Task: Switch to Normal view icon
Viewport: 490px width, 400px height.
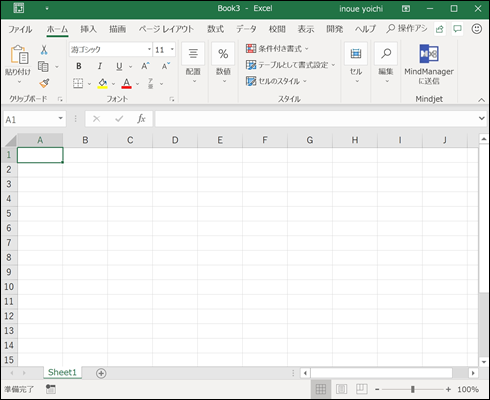Action: tap(321, 389)
